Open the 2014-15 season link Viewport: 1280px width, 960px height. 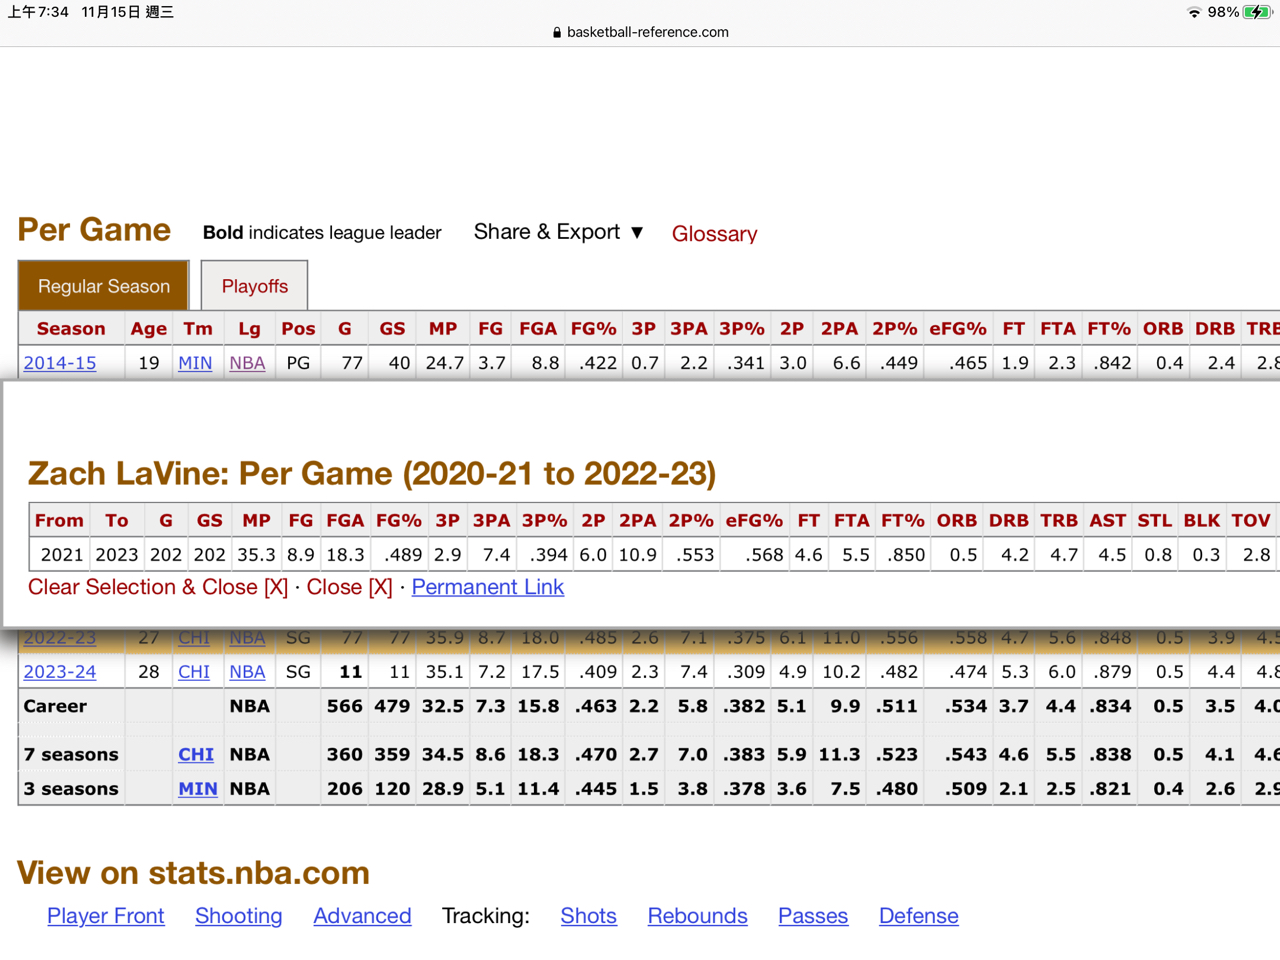60,363
